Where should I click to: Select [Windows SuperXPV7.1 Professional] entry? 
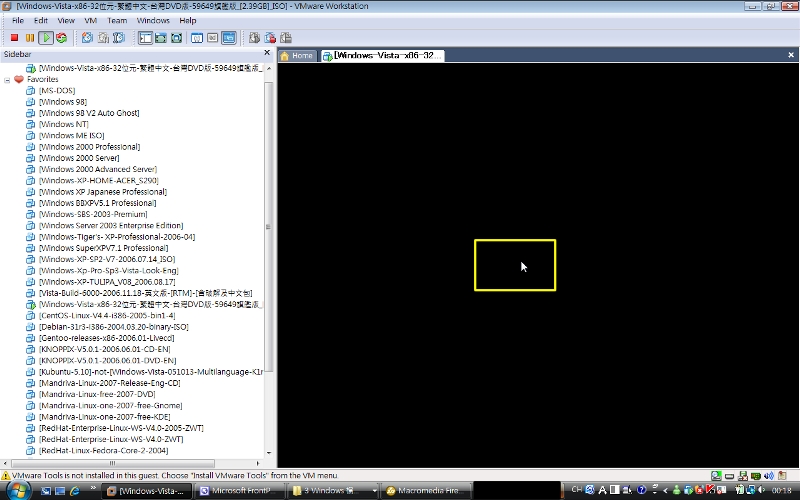103,248
